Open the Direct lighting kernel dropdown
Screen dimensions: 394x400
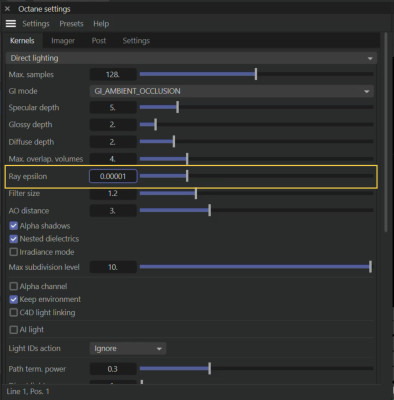(x=191, y=58)
